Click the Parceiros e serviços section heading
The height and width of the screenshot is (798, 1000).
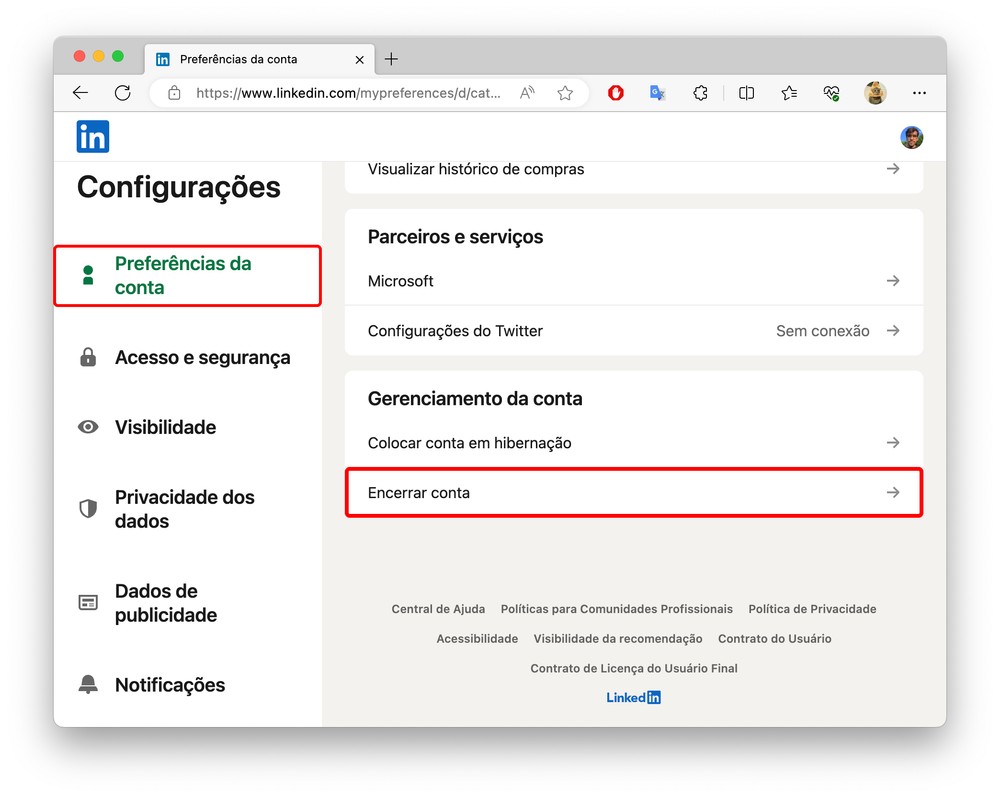[455, 237]
